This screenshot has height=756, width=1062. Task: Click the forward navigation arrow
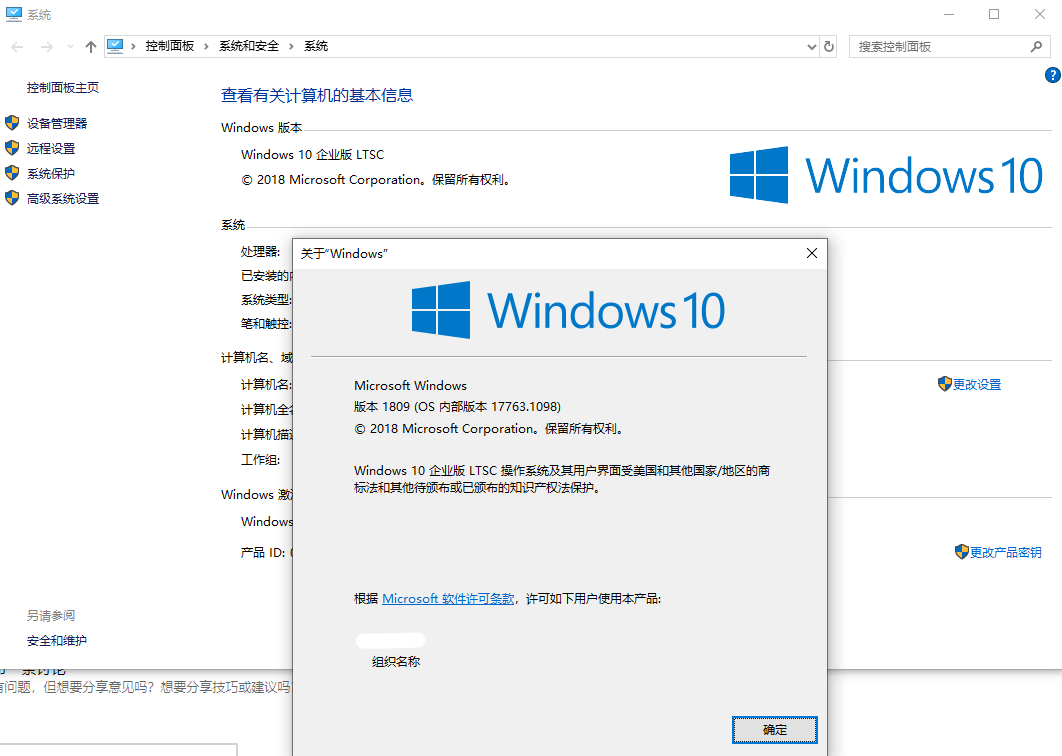coord(47,47)
